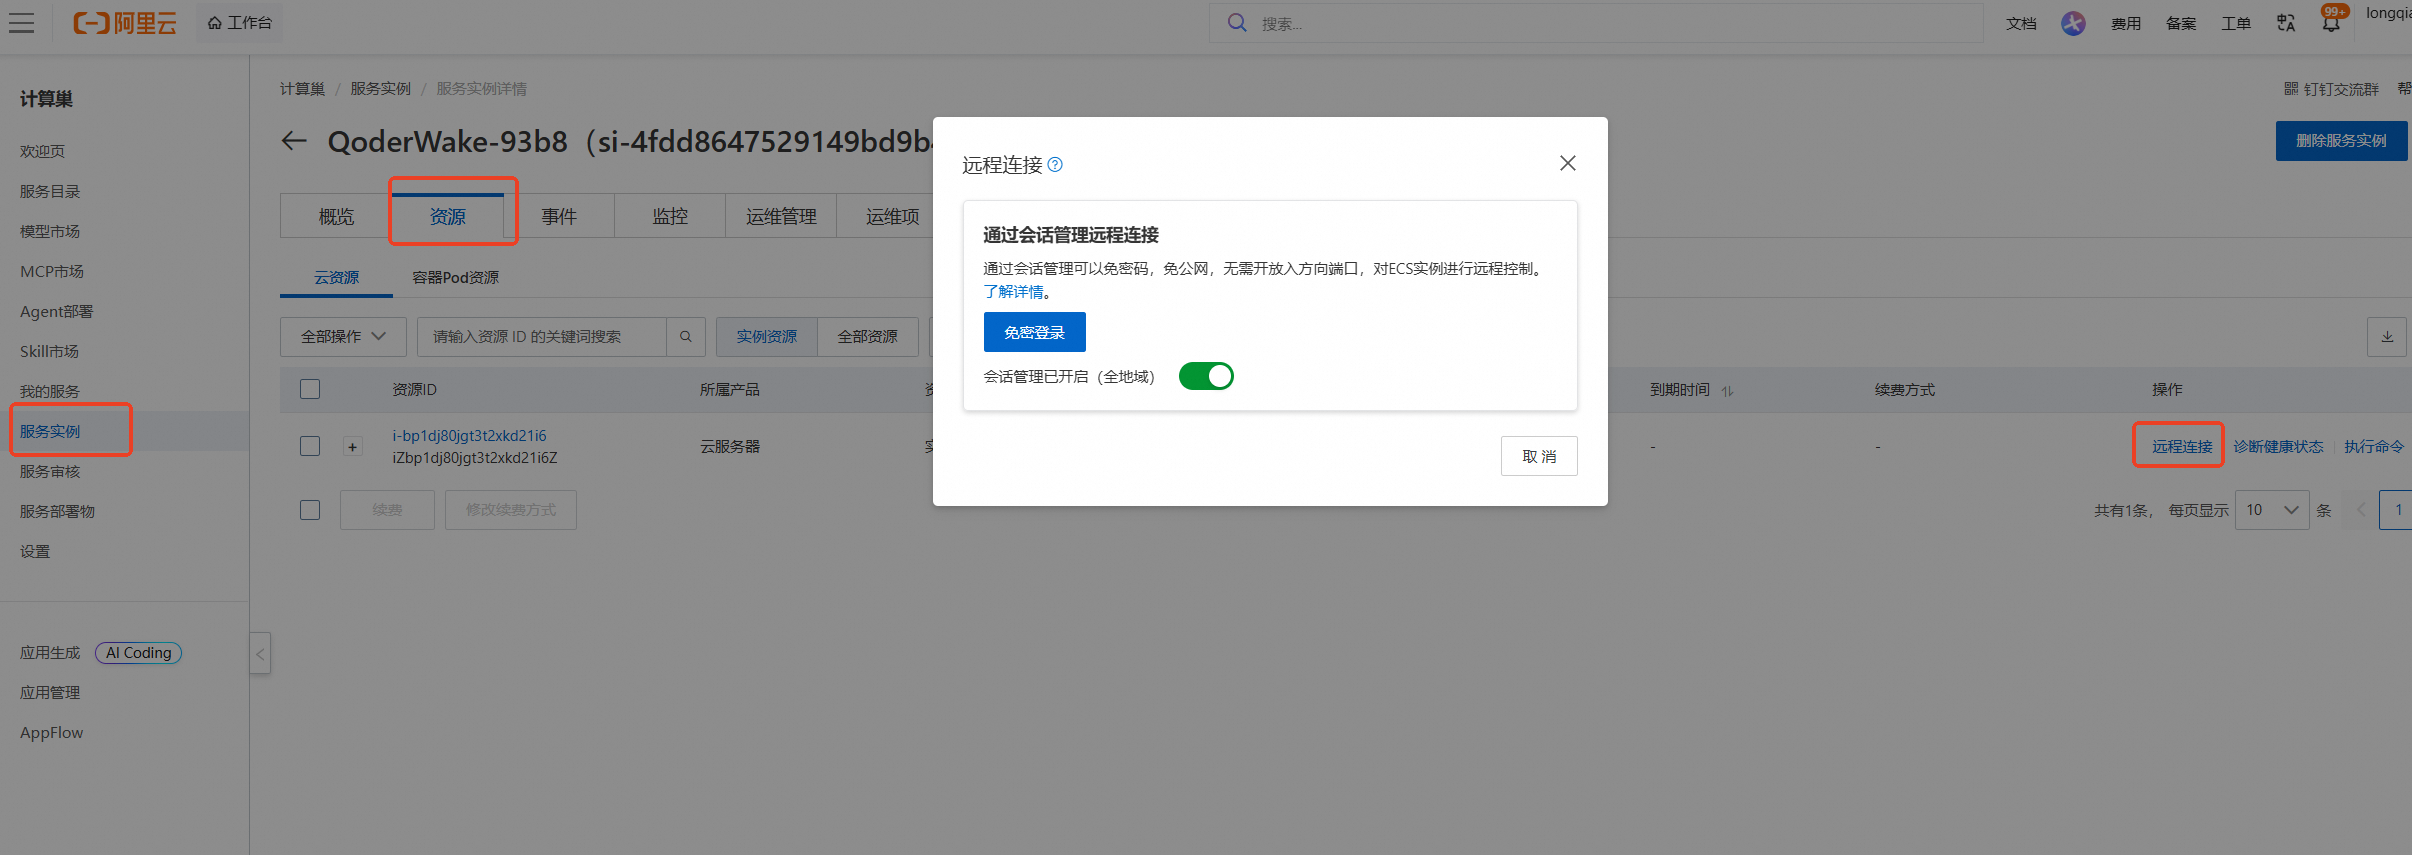Select 全部资源 filter button
The image size is (2412, 855).
[868, 337]
